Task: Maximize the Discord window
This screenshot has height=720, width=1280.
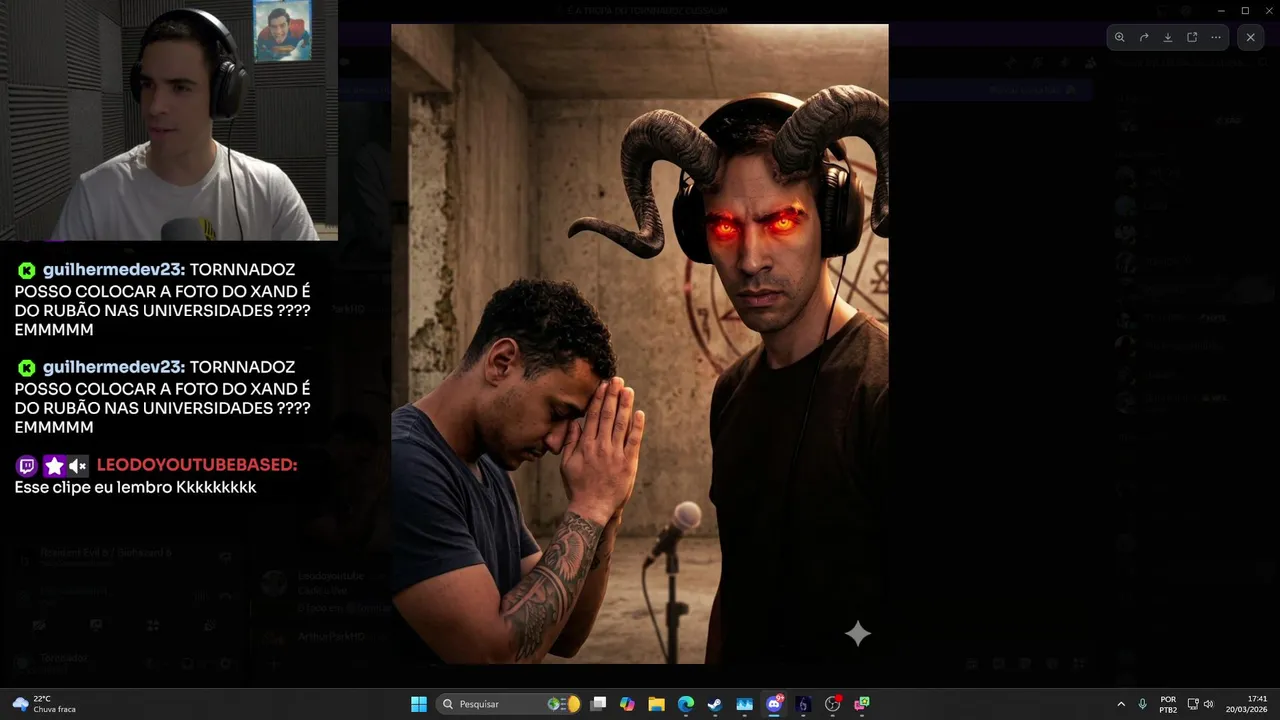Action: [x=1245, y=10]
